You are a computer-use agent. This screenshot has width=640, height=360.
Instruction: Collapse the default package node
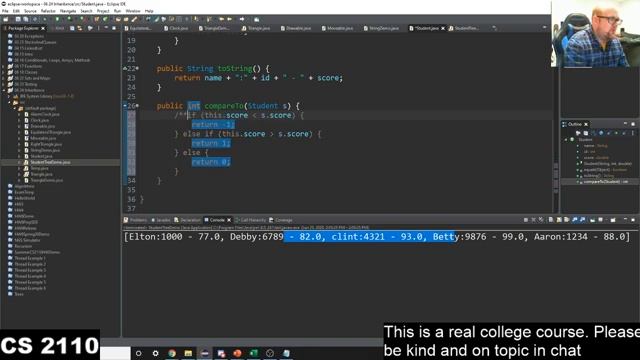click(x=15, y=109)
